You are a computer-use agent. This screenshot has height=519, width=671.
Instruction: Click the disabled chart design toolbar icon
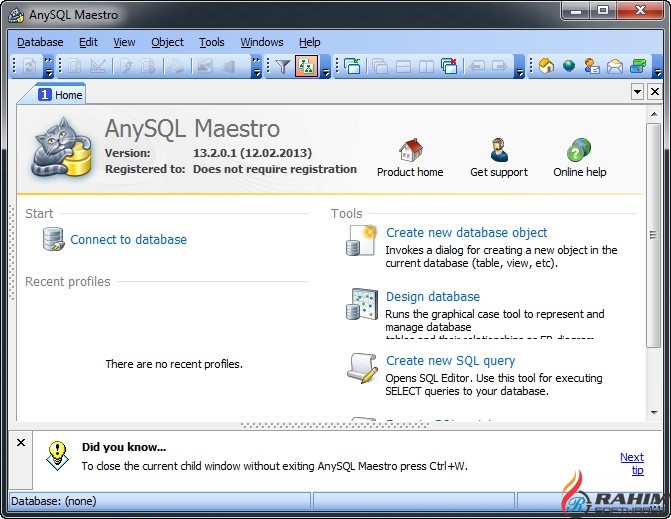[x=98, y=66]
